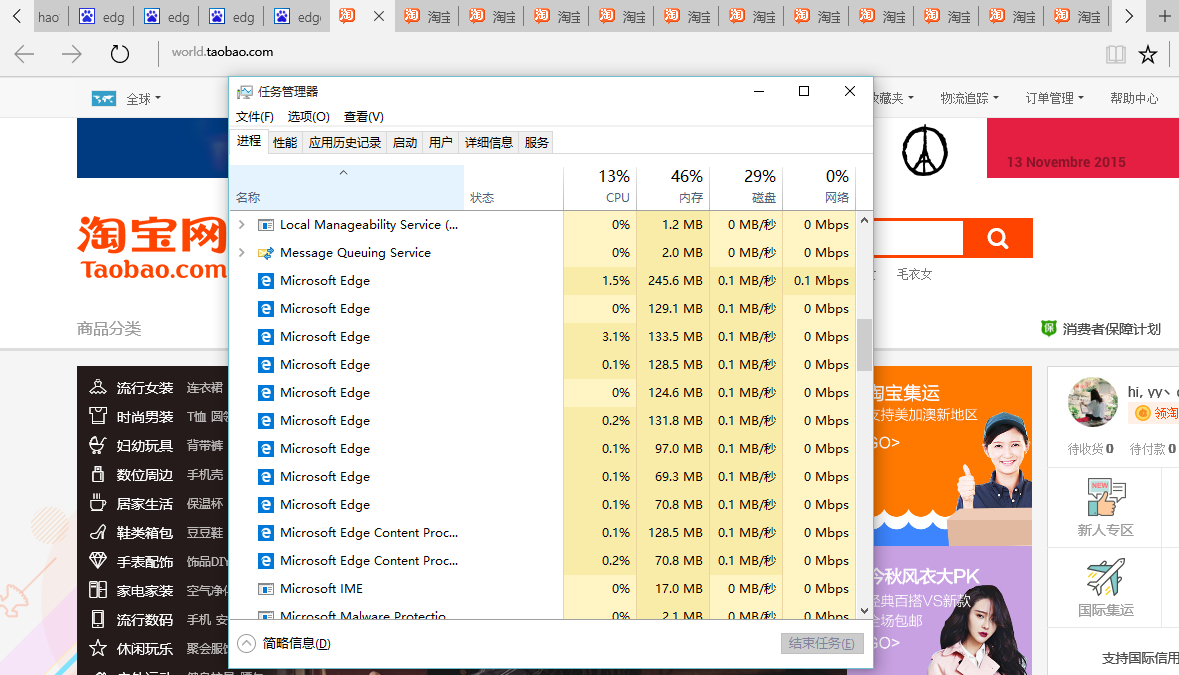This screenshot has height=675, width=1179.
Task: Click the 新人专区 icon
Action: point(1105,498)
